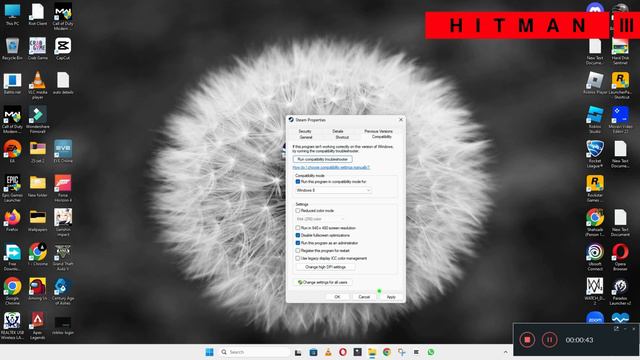Switch to the Shortcut tab

(x=342, y=137)
